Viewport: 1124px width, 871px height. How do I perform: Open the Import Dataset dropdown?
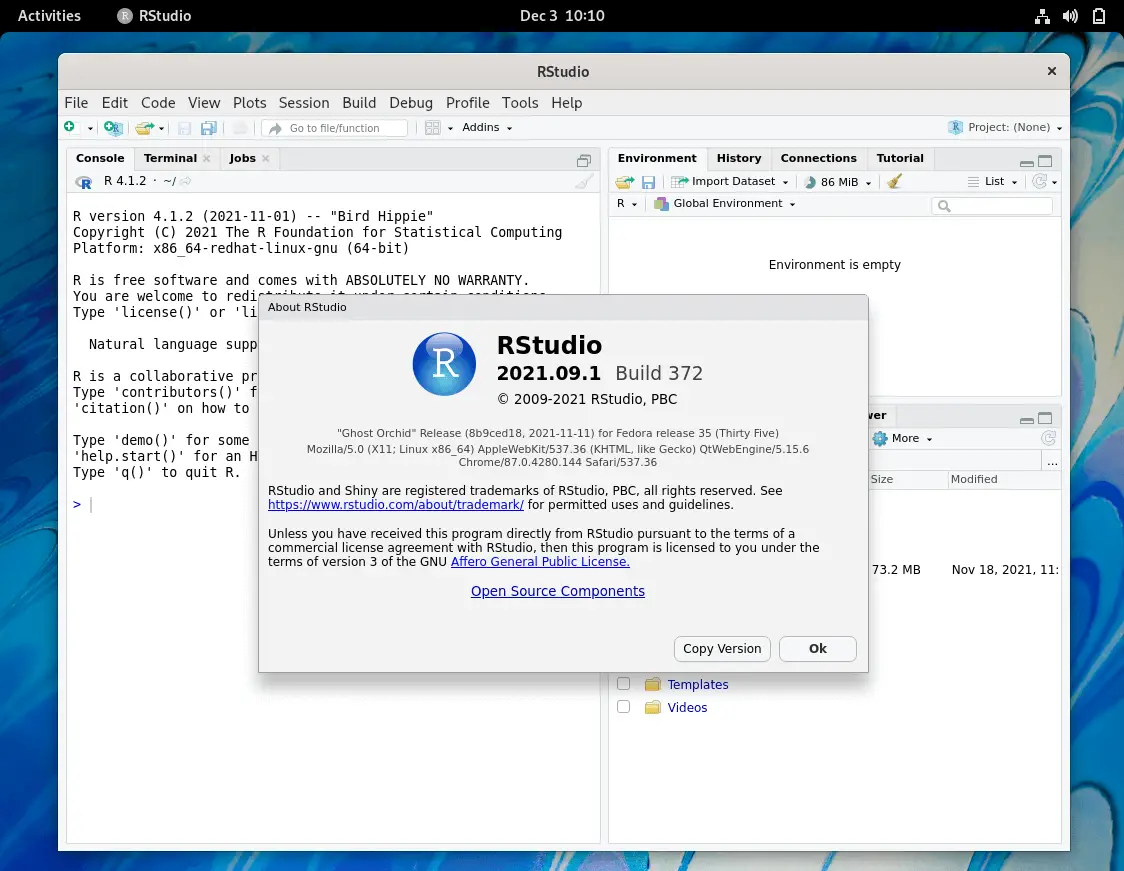coord(730,181)
